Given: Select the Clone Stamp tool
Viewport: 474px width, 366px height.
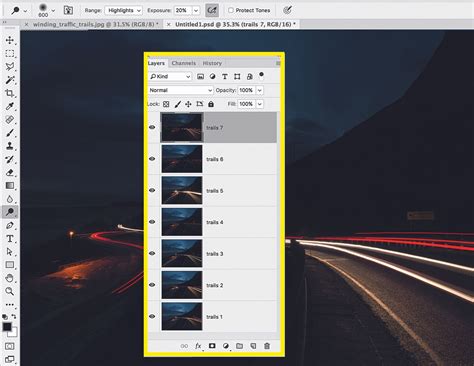Looking at the screenshot, I should [10, 146].
